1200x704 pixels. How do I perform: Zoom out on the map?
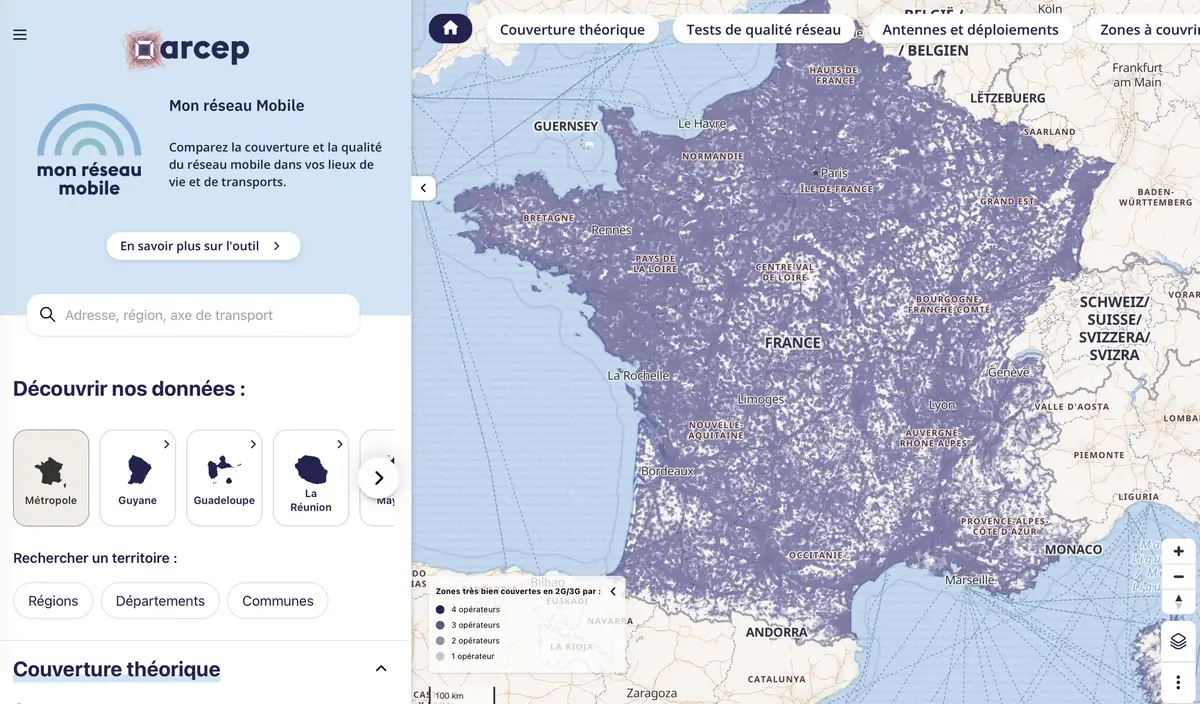[x=1179, y=576]
